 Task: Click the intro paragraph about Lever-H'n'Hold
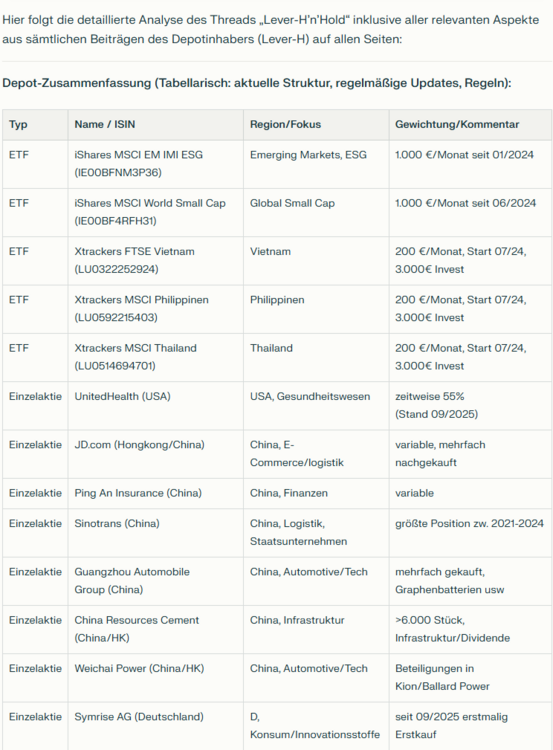pos(270,29)
